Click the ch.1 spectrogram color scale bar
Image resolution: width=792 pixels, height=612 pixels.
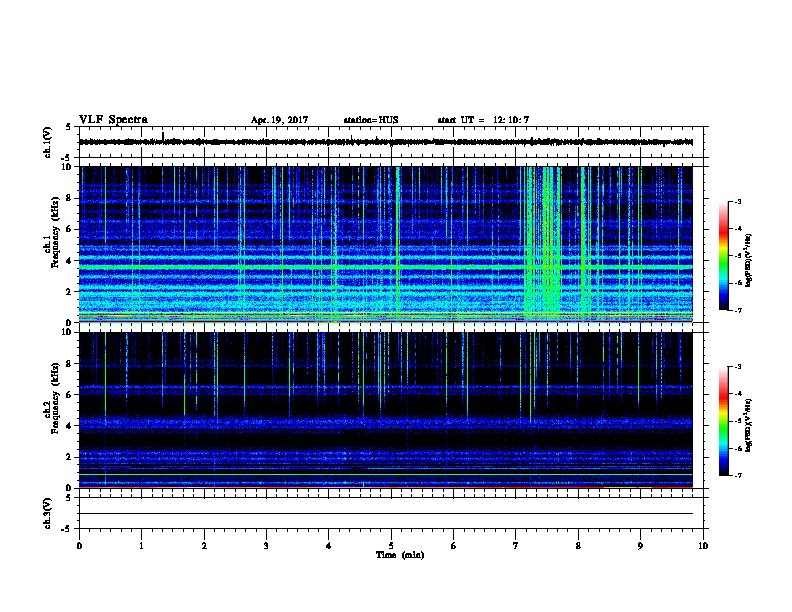pyautogui.click(x=723, y=256)
